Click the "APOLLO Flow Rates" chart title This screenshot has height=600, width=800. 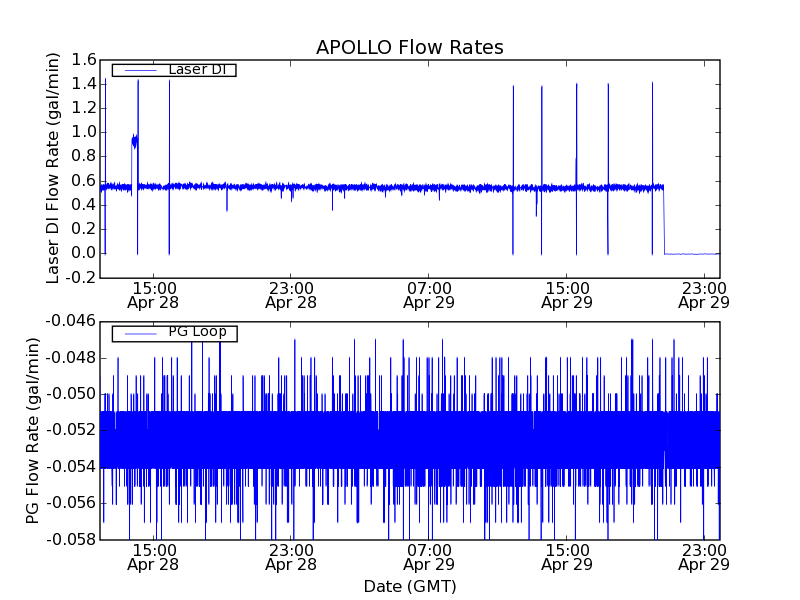point(409,47)
